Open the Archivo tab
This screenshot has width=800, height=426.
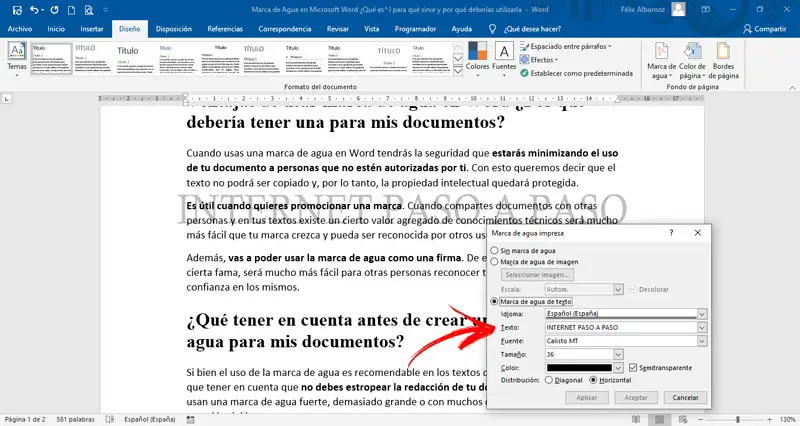click(x=20, y=29)
